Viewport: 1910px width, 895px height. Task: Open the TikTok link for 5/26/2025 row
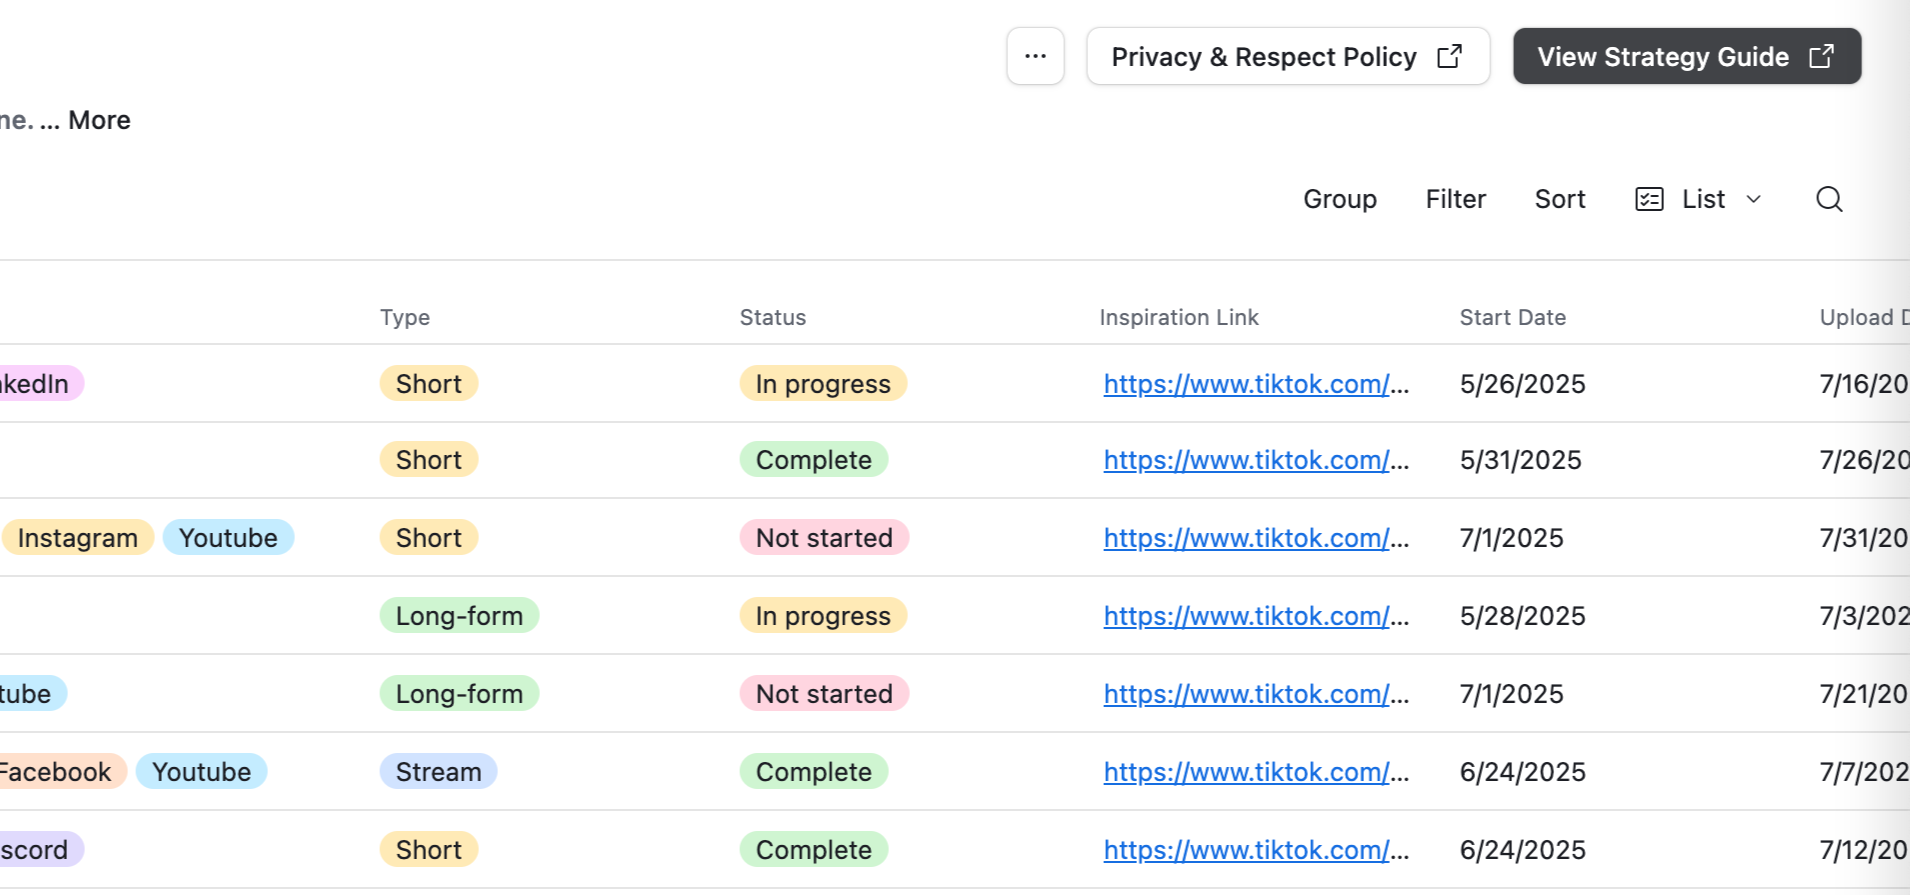(1256, 384)
